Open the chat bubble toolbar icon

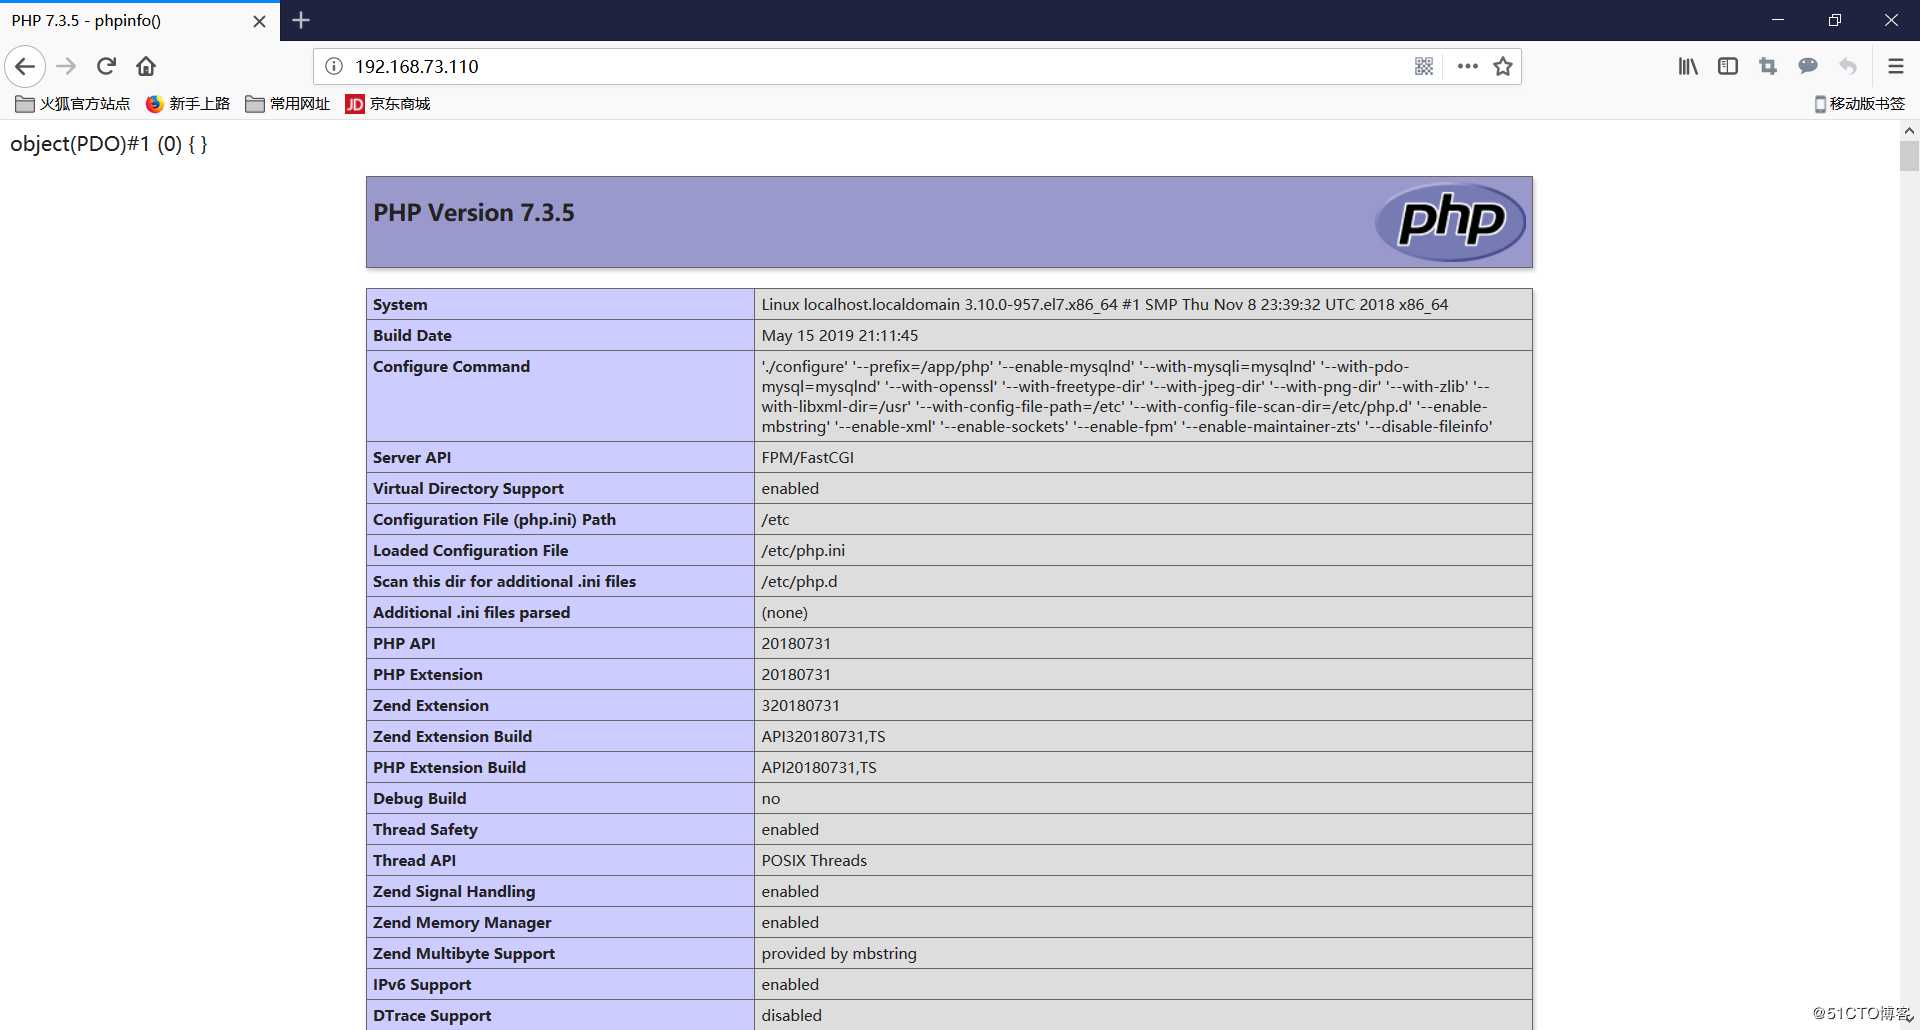tap(1808, 66)
